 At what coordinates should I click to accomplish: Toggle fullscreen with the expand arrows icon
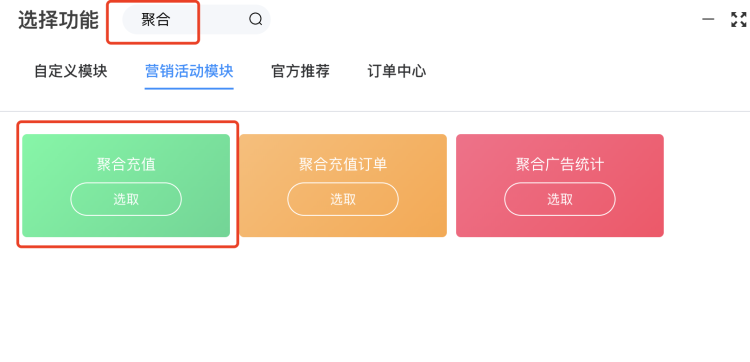pos(739,20)
